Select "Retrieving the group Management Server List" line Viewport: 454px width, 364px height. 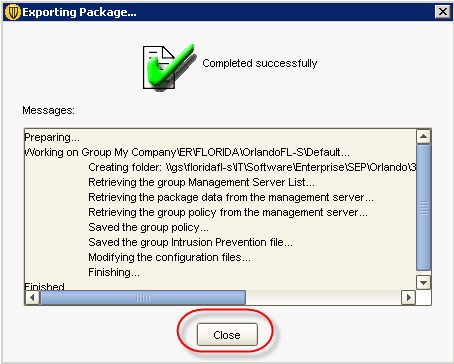coord(201,182)
